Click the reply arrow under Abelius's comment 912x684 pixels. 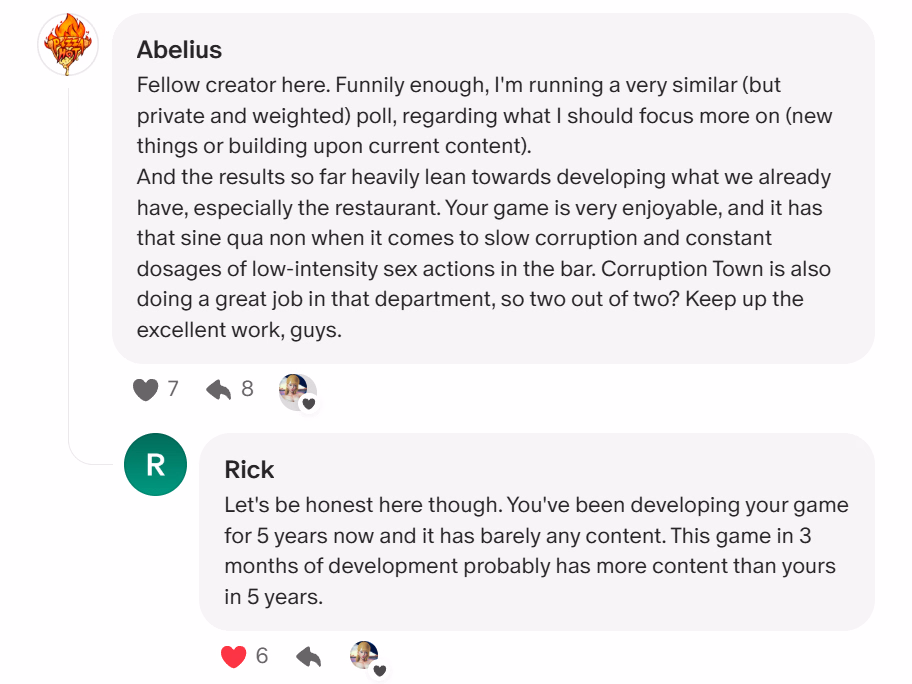pos(218,389)
